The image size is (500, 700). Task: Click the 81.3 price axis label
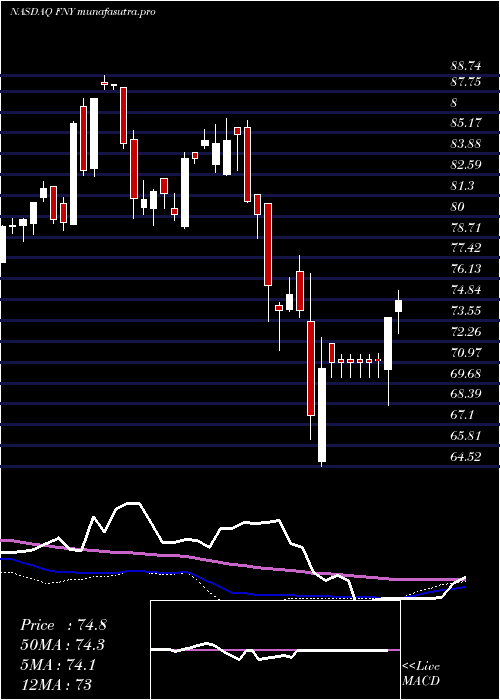click(x=462, y=186)
